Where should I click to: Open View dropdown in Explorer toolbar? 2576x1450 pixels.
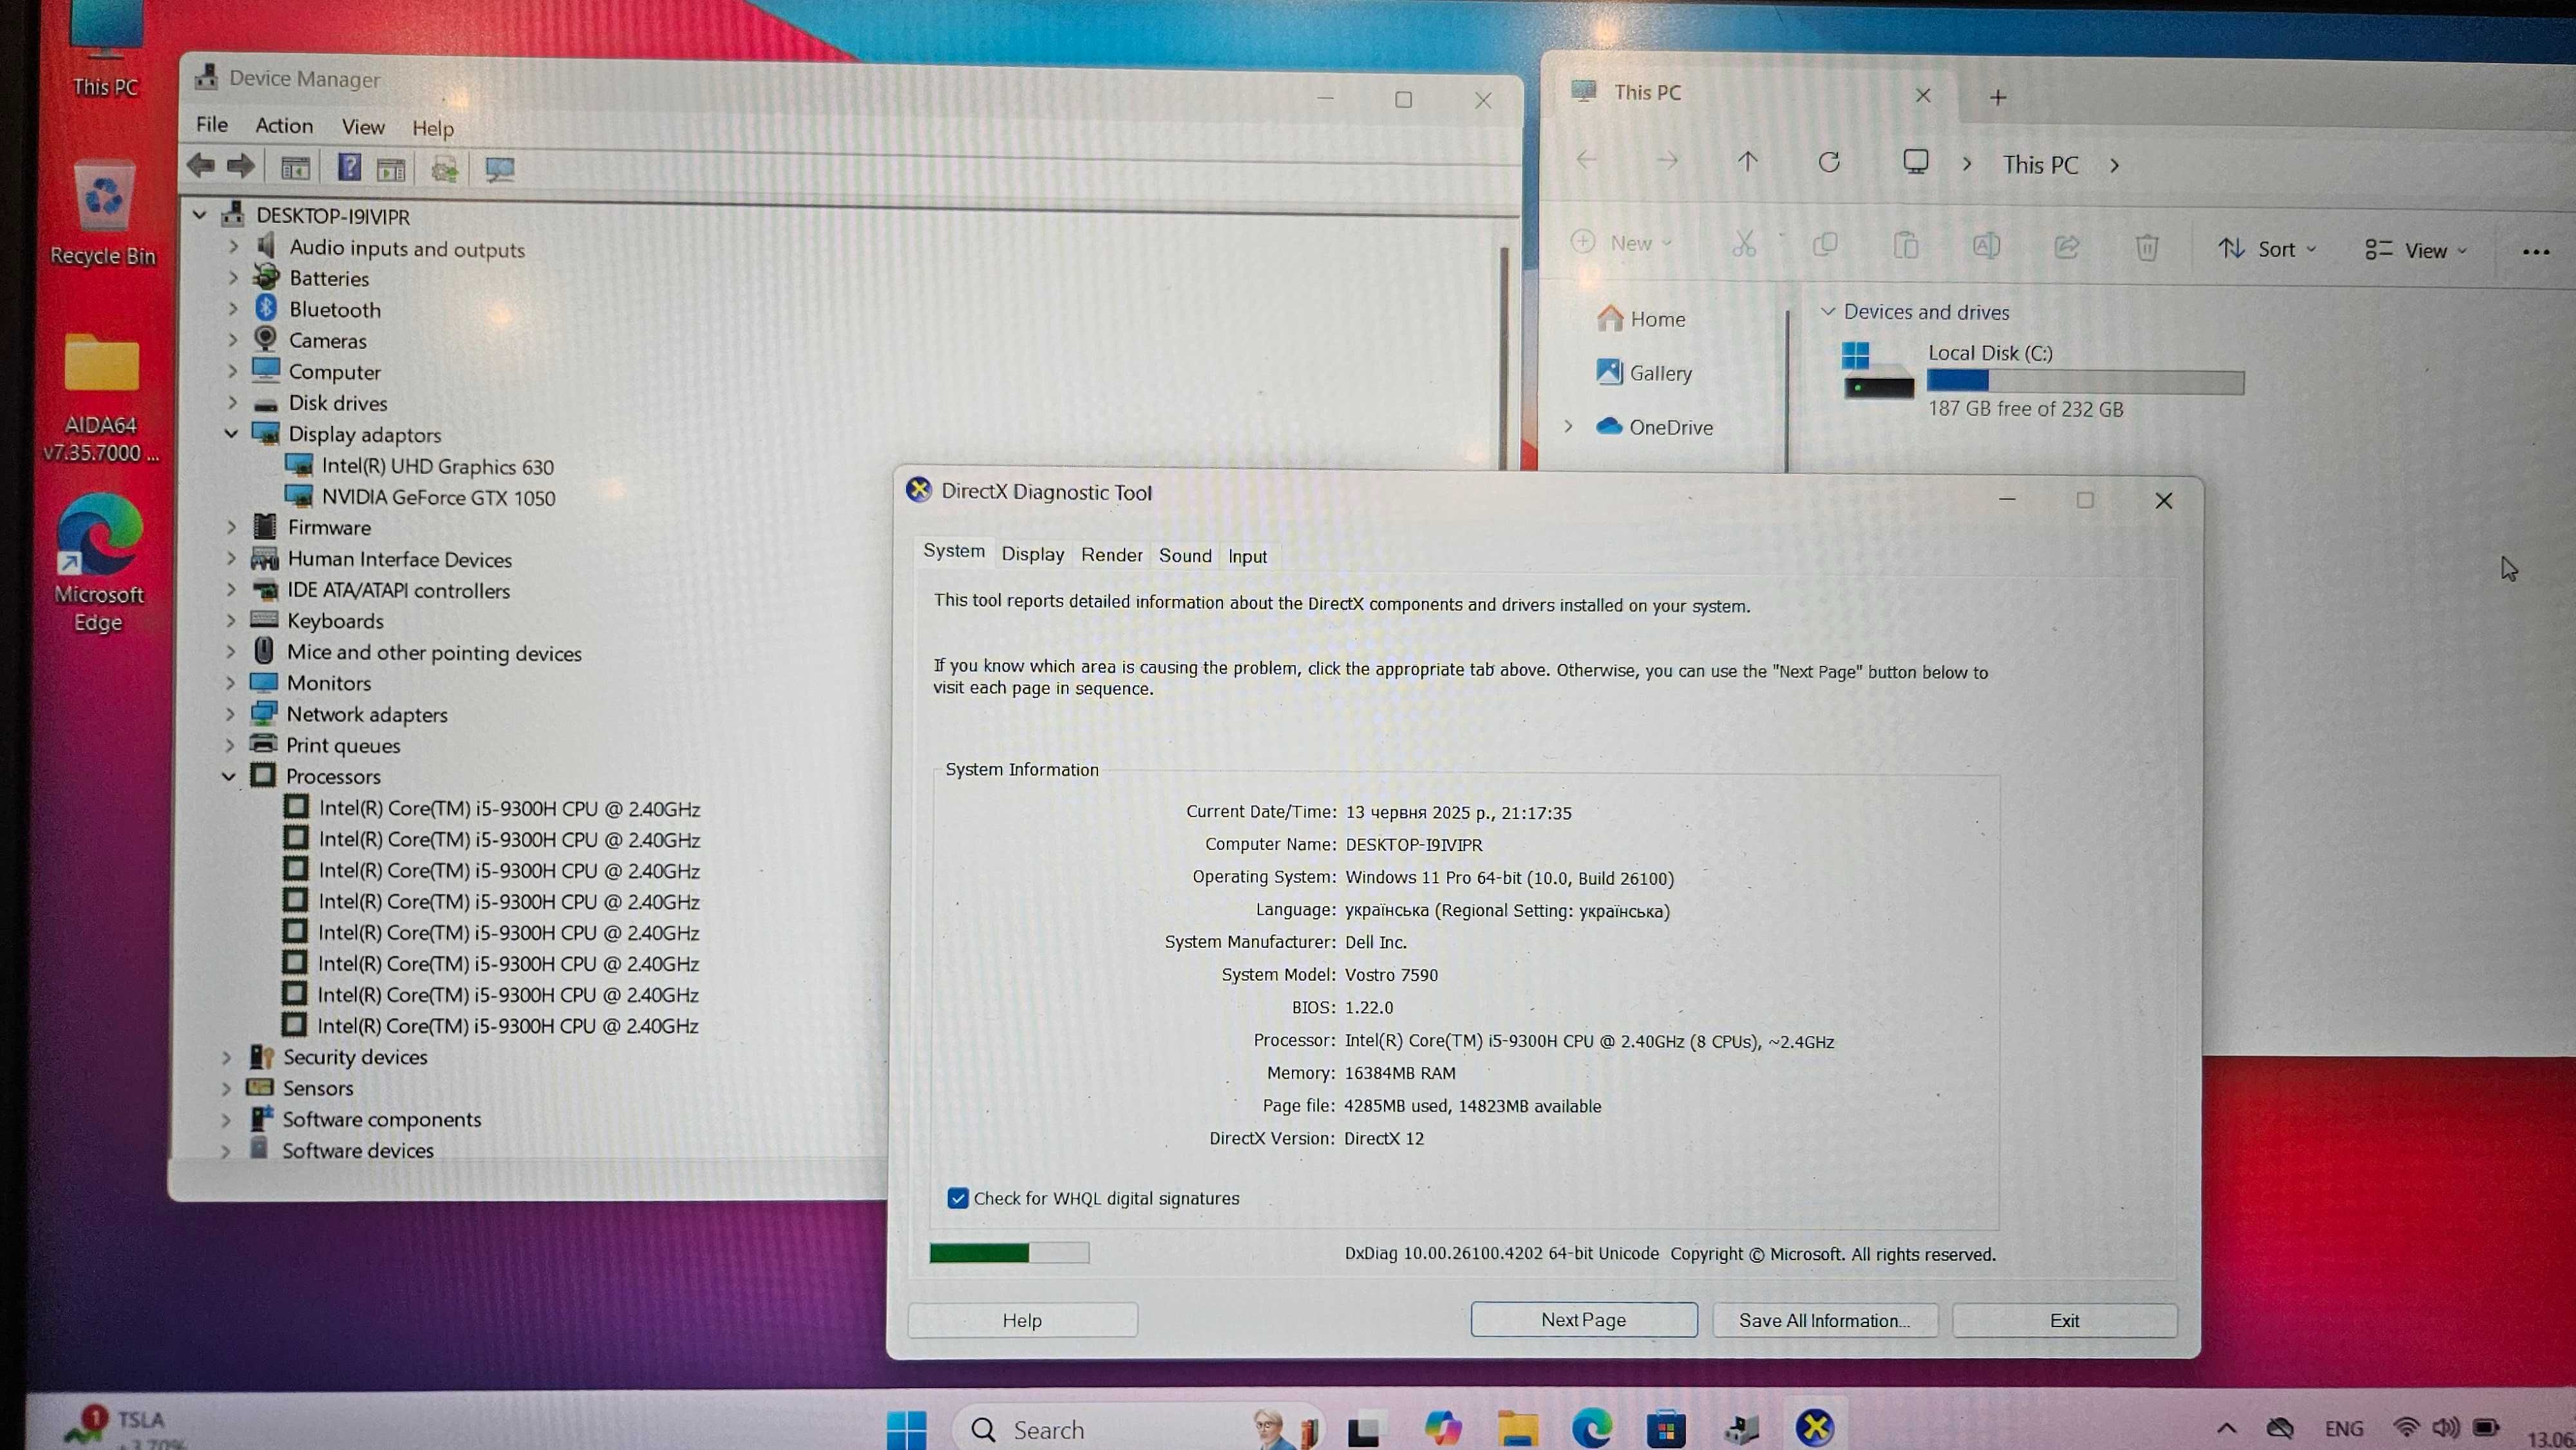pos(2415,250)
